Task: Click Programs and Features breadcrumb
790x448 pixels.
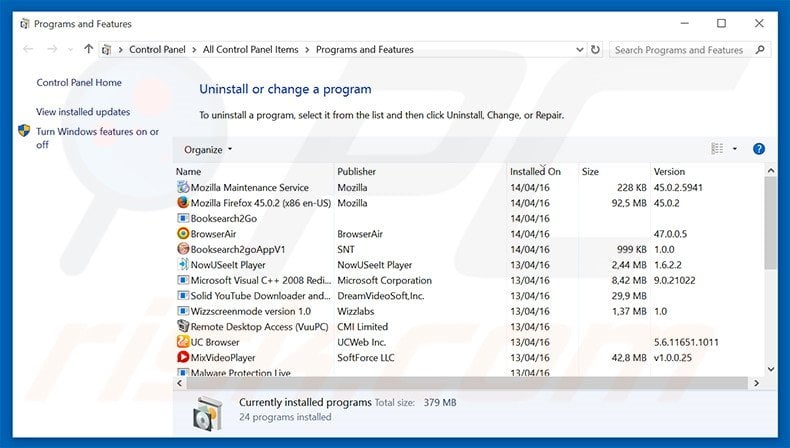Action: click(365, 49)
